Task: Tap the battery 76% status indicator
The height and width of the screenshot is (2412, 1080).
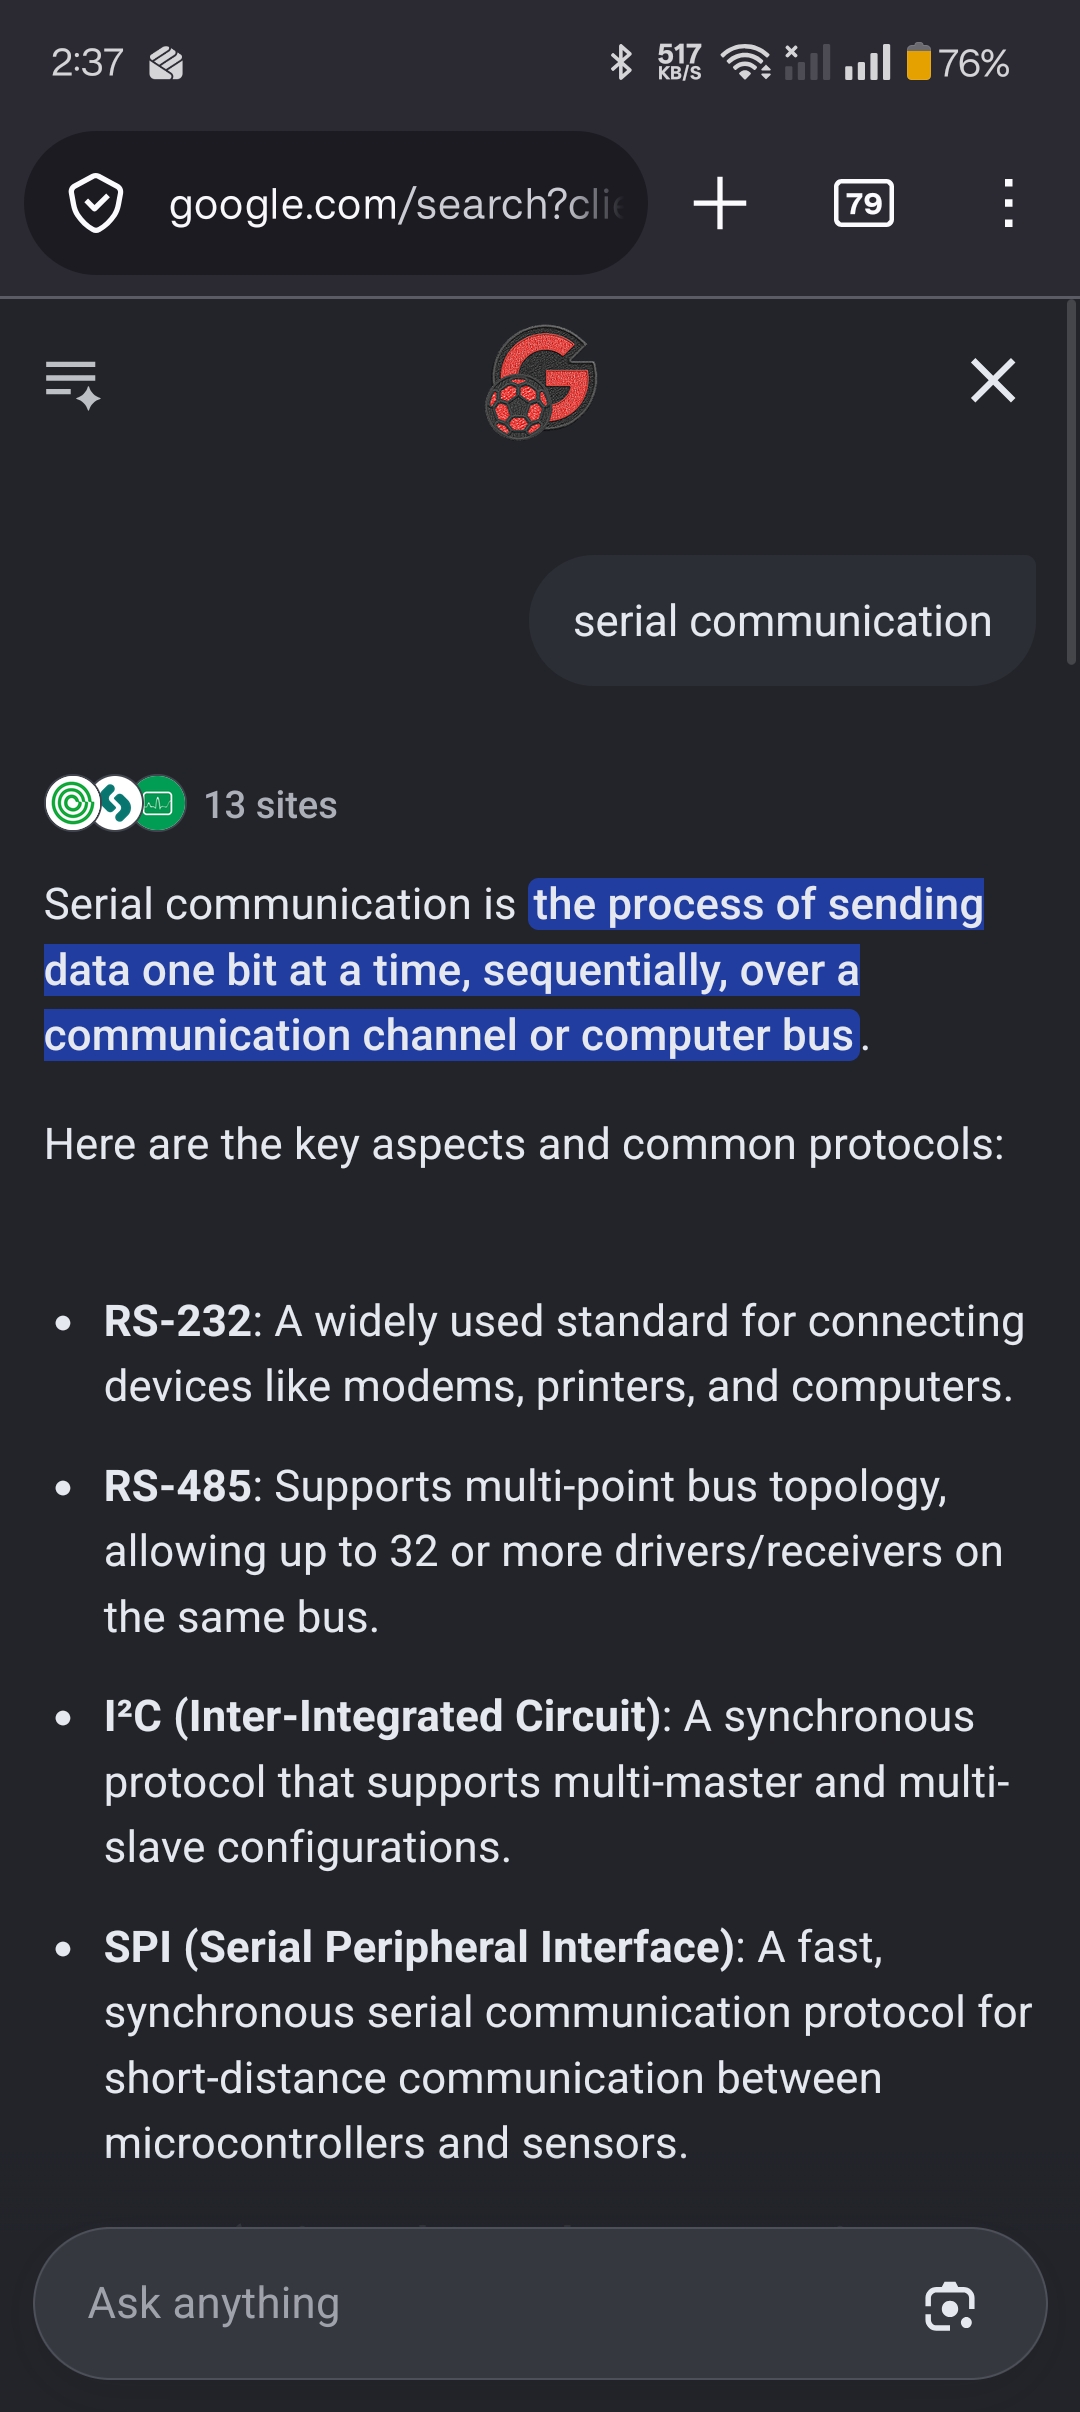Action: [958, 63]
